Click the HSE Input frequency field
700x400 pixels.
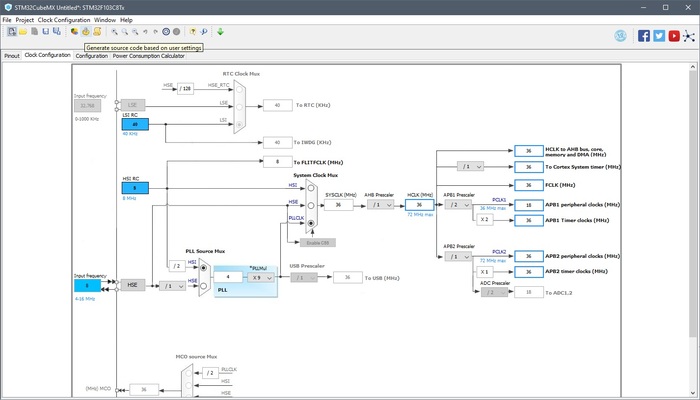click(x=88, y=285)
